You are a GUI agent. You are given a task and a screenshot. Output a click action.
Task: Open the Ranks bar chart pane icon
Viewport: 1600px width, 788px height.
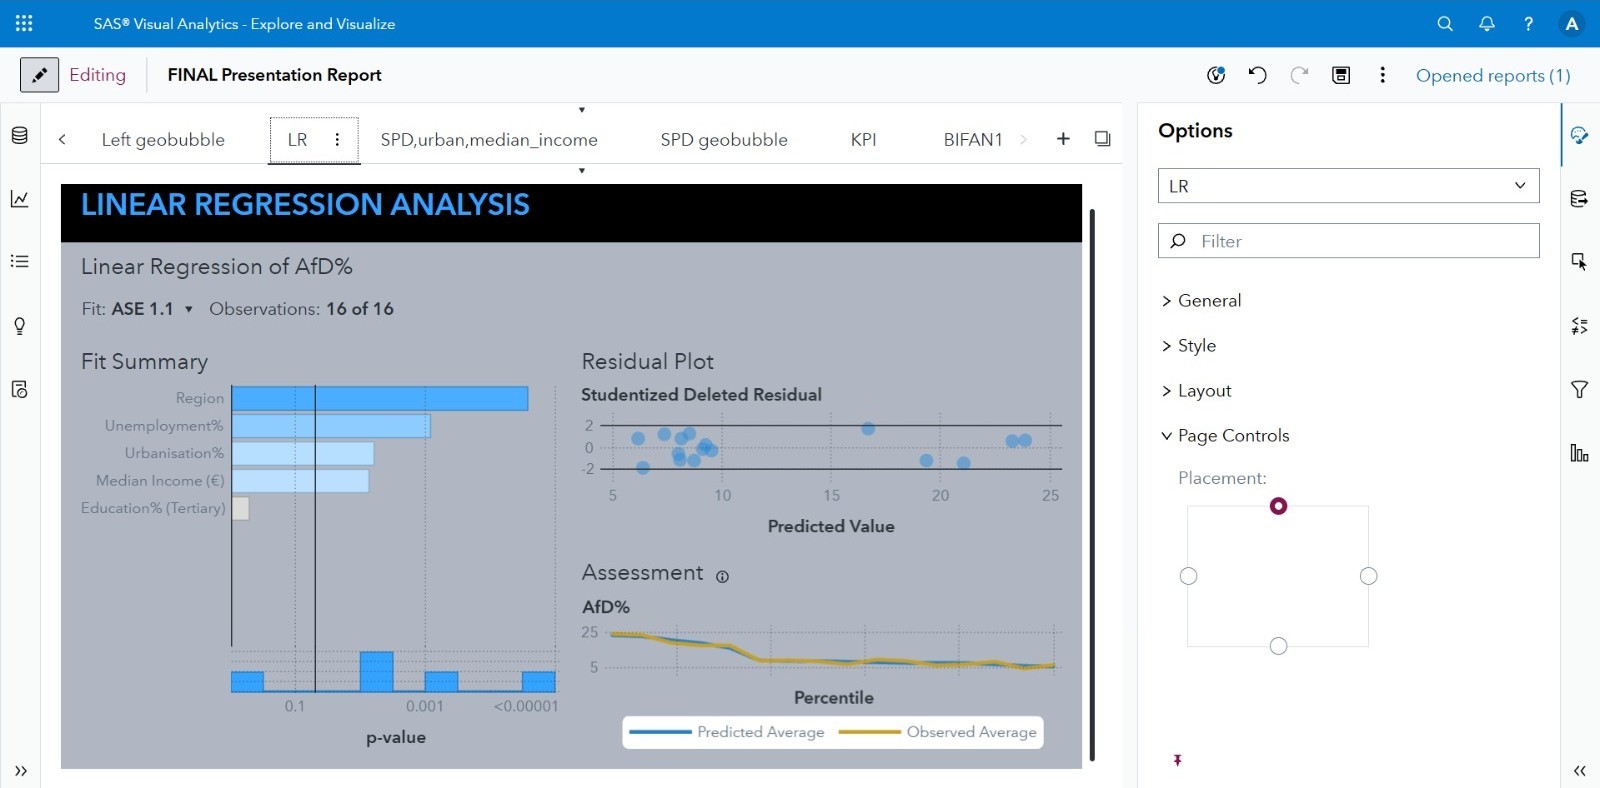tap(1579, 453)
